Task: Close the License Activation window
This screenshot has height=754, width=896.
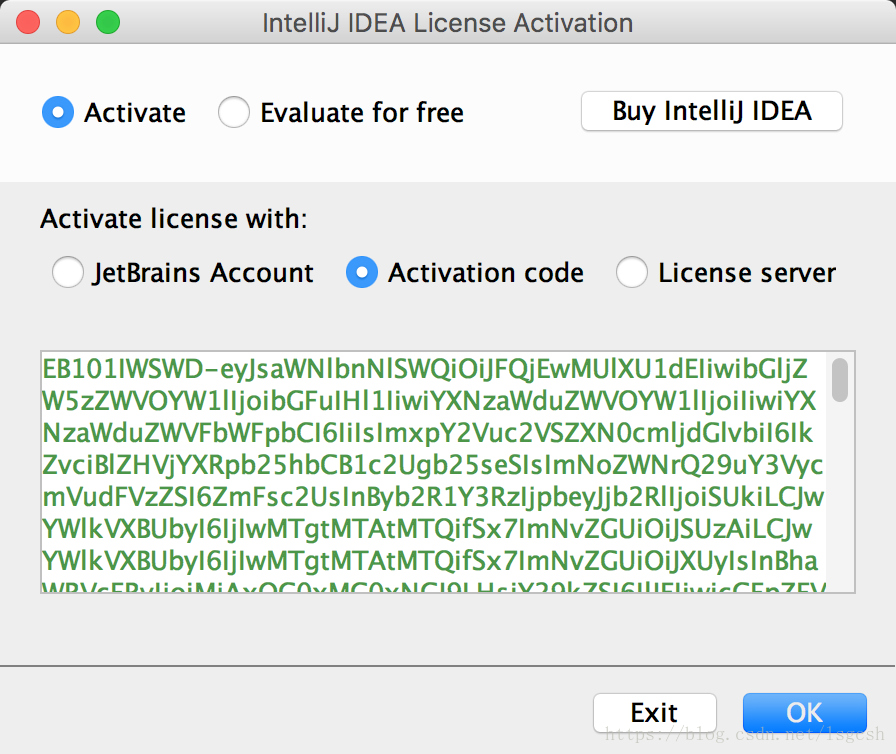Action: [x=27, y=23]
